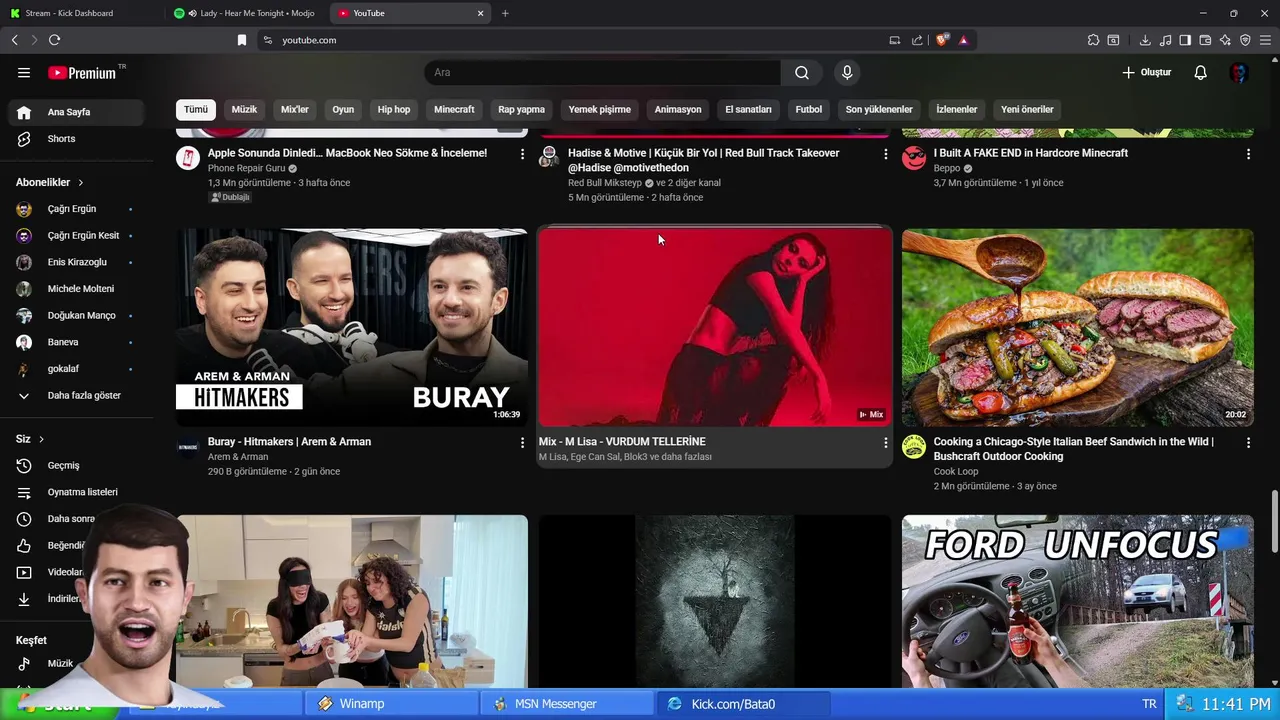Open Arem & Arman channel link
Viewport: 1280px width, 720px height.
pyautogui.click(x=238, y=457)
